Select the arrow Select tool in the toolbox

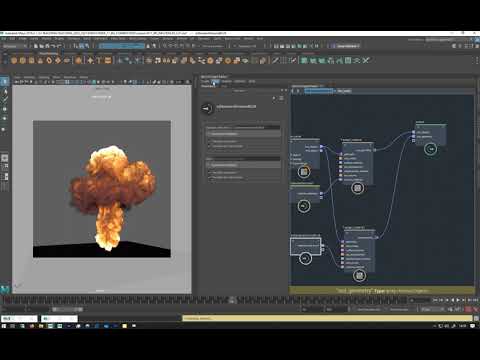(5, 81)
